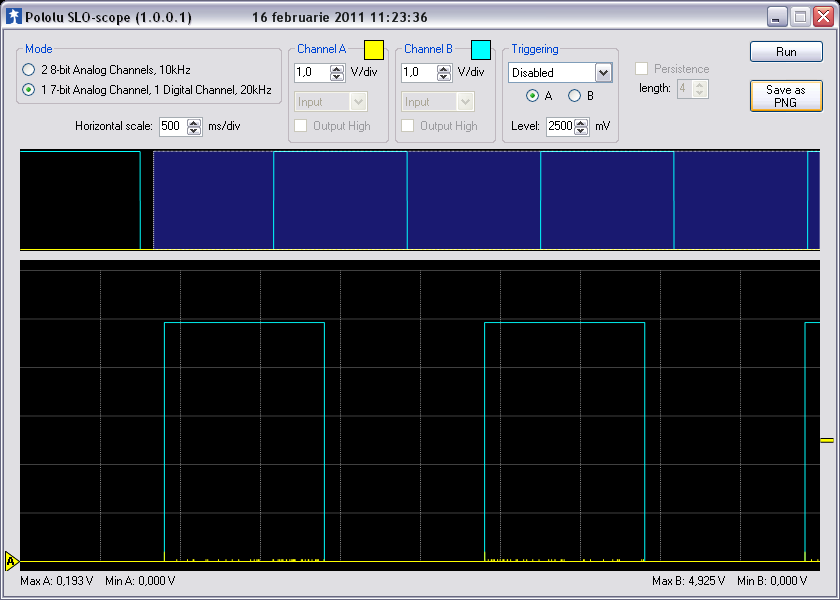Click the Pololu app icon in title bar
The height and width of the screenshot is (600, 840).
(13, 17)
